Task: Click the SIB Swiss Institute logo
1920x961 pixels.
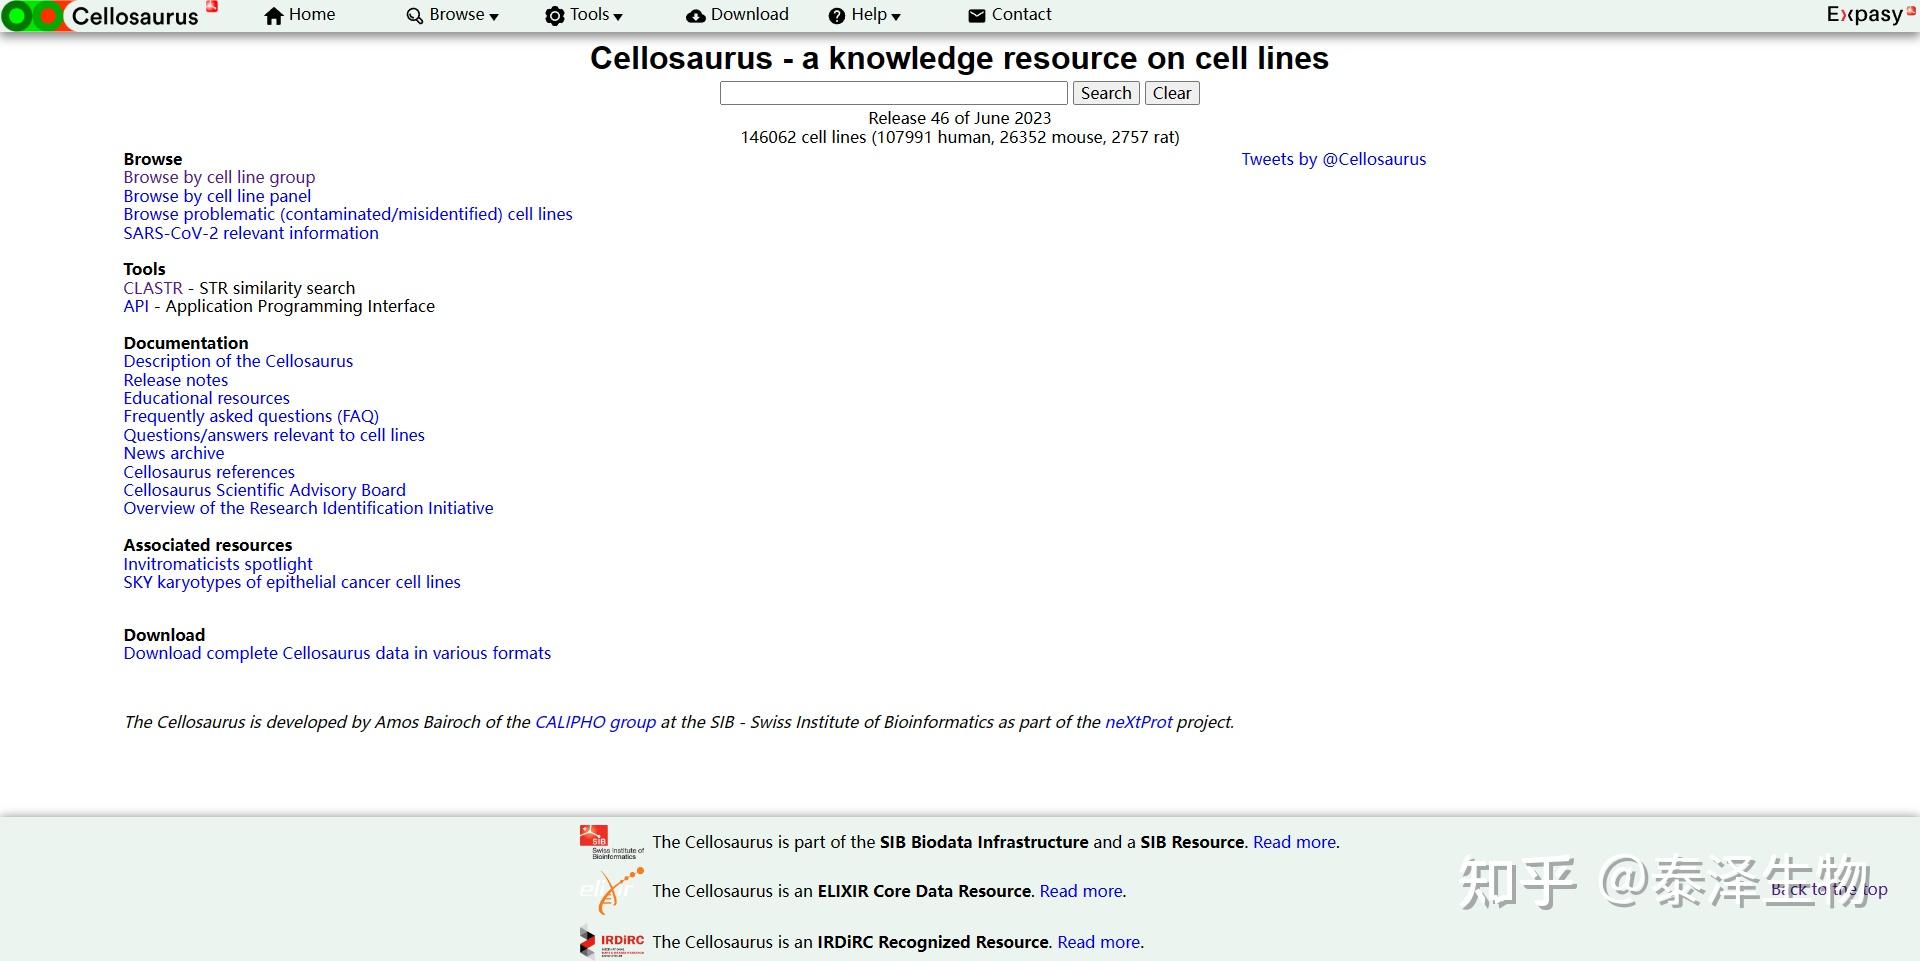Action: [612, 842]
